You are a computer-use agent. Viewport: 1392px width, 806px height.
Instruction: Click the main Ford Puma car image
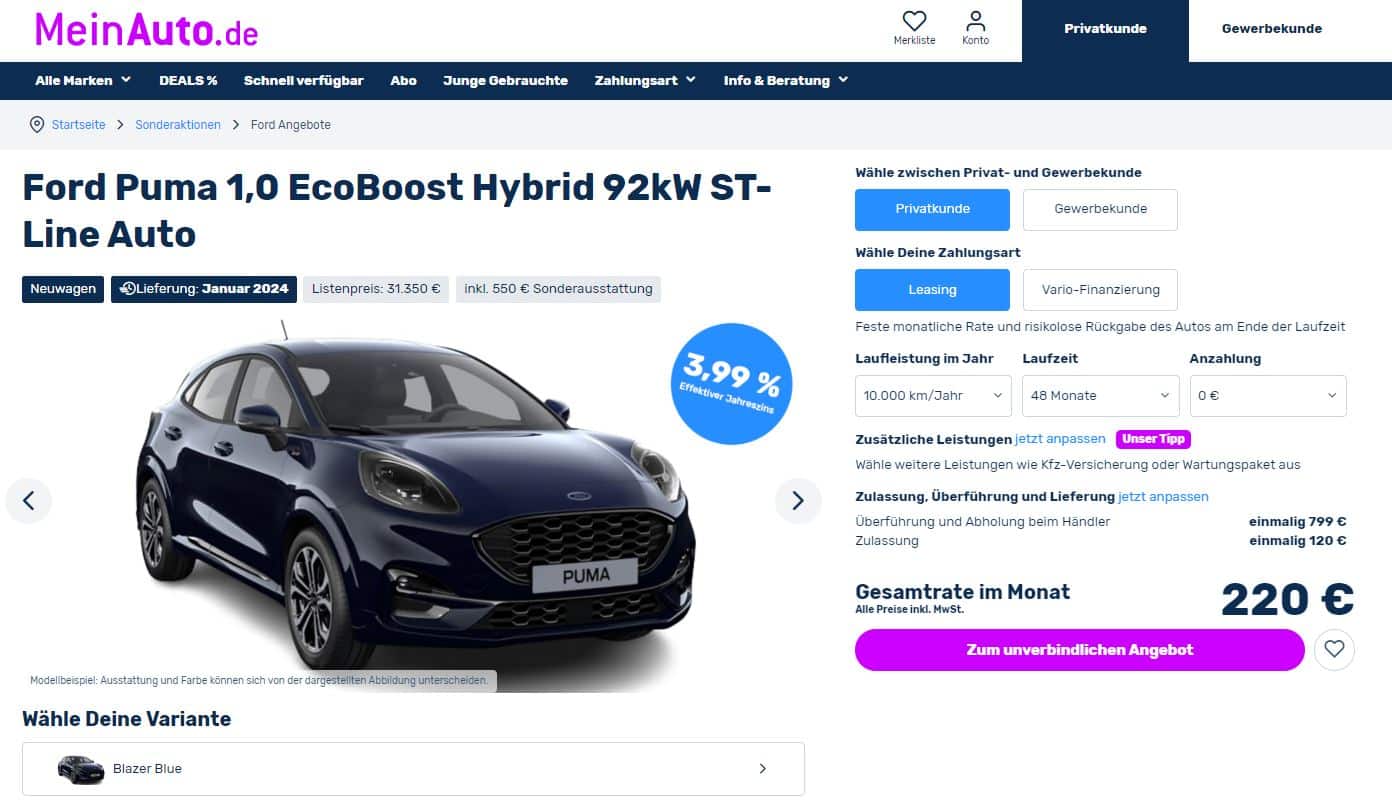[415, 505]
